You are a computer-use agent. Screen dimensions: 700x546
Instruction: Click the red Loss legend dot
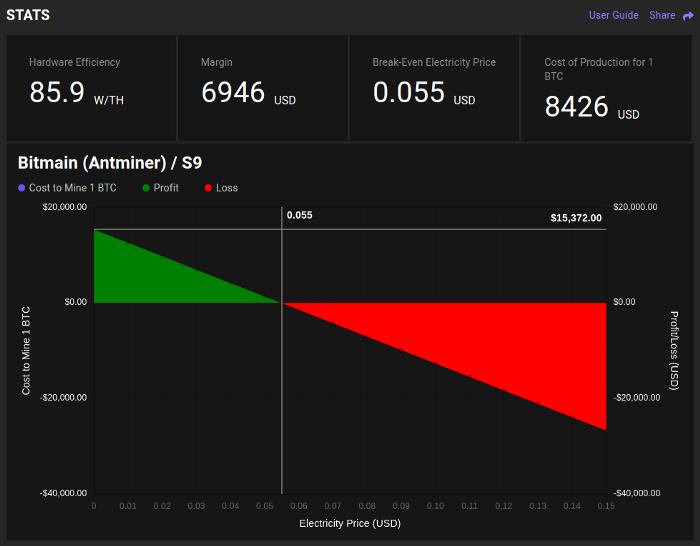[208, 188]
